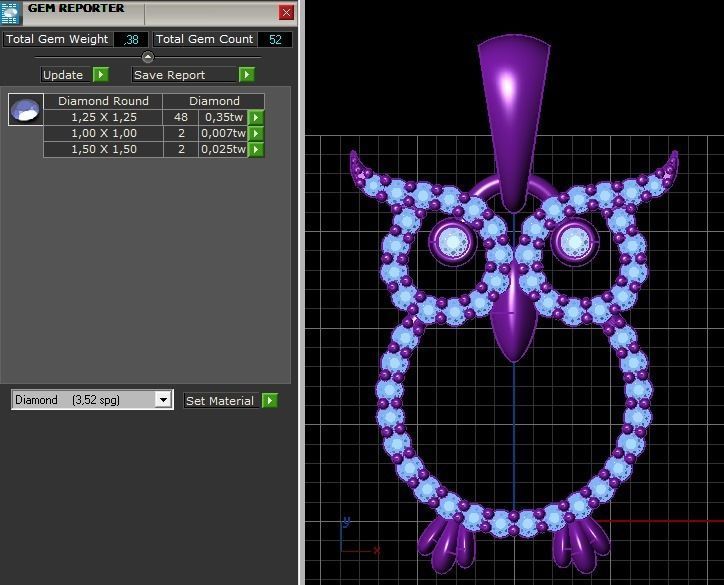724x585 pixels.
Task: Click the Total Gem Weight label
Action: coord(57,39)
